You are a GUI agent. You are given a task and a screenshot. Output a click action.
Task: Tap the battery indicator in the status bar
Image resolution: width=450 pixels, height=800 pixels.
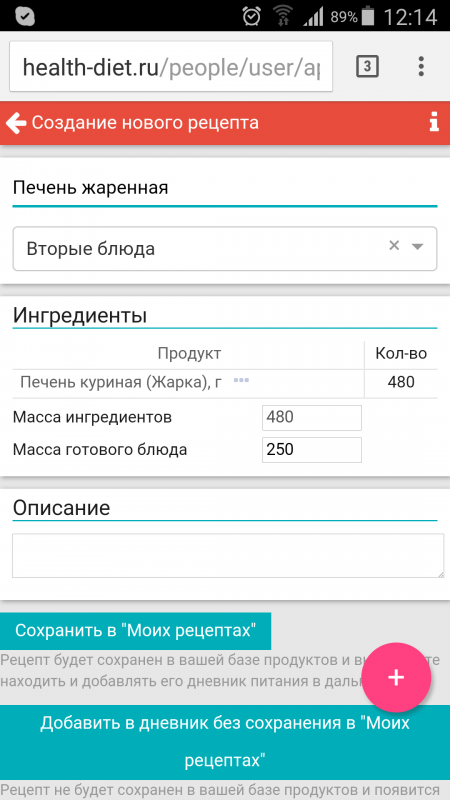pos(369,17)
